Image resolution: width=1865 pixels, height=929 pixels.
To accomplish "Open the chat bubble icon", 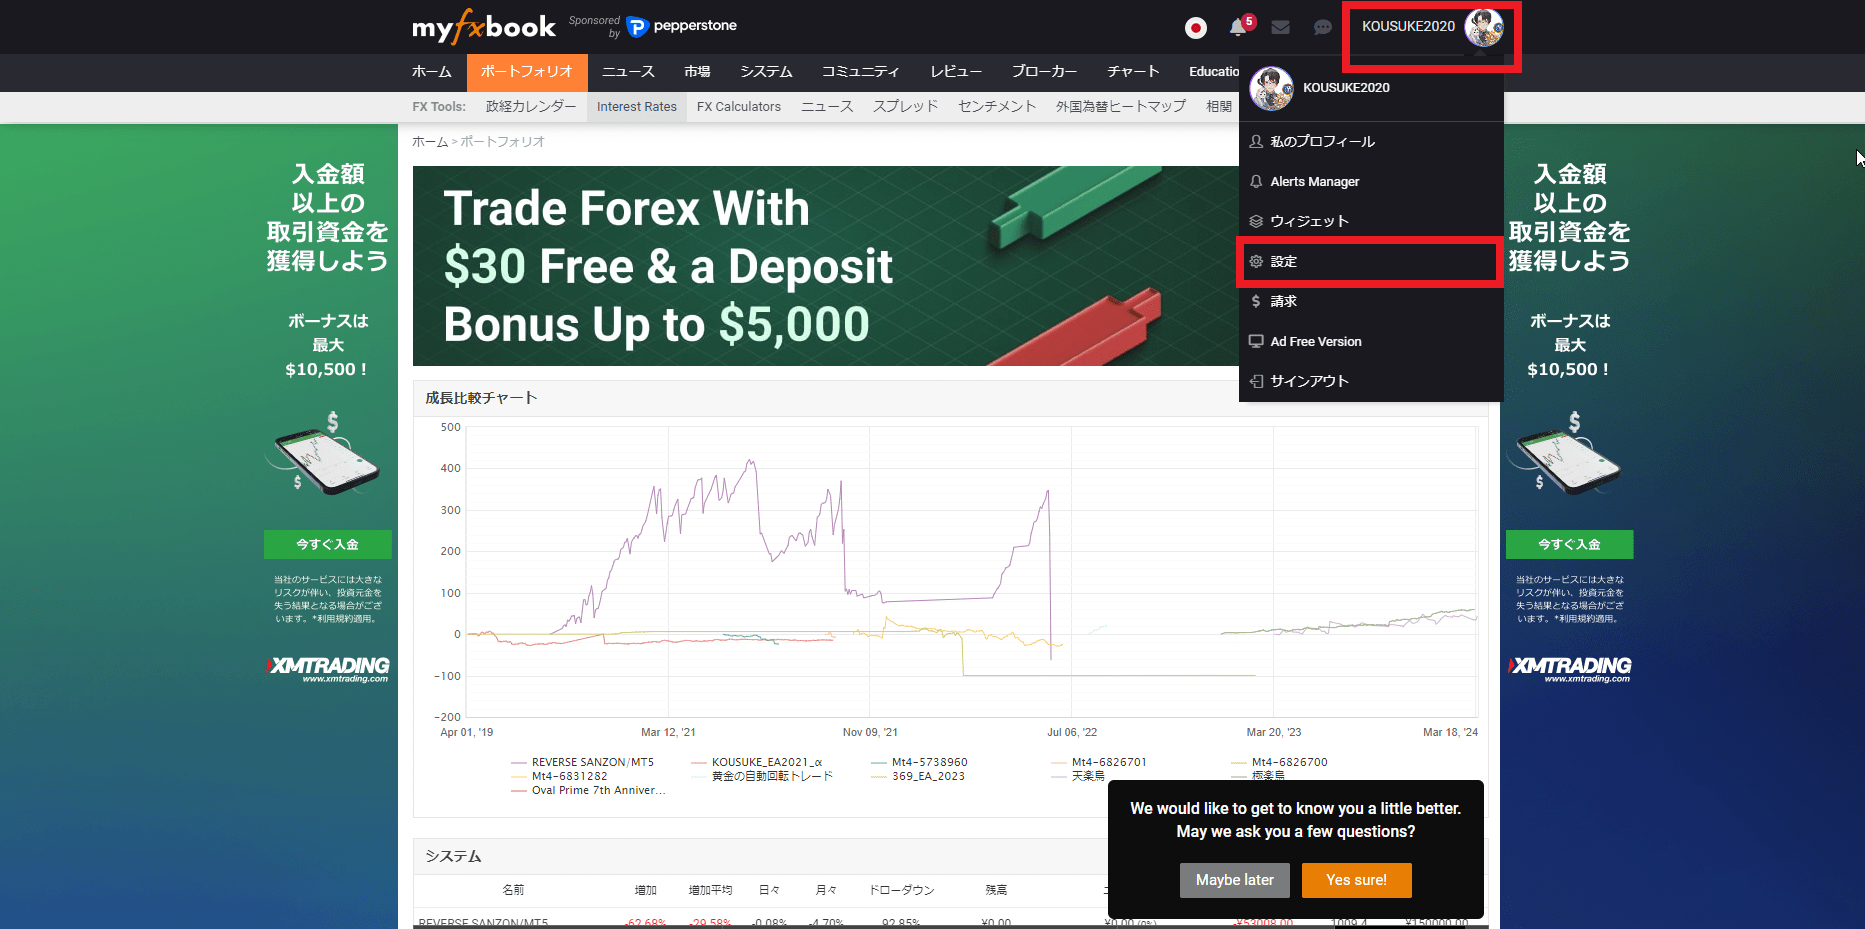I will point(1322,28).
